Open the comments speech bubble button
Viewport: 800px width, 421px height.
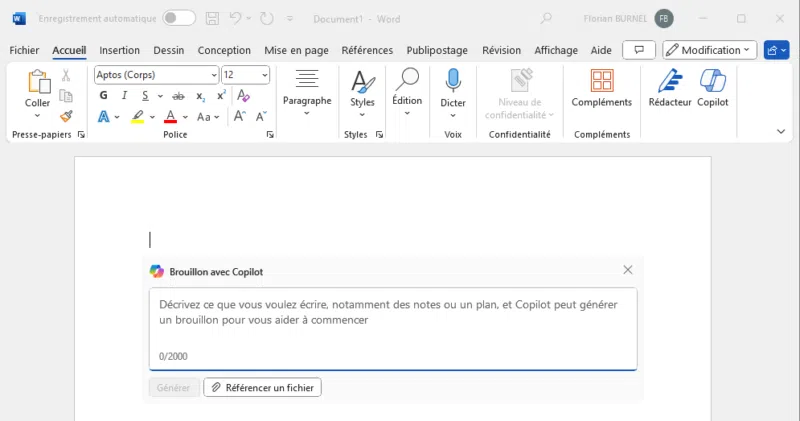(x=639, y=50)
